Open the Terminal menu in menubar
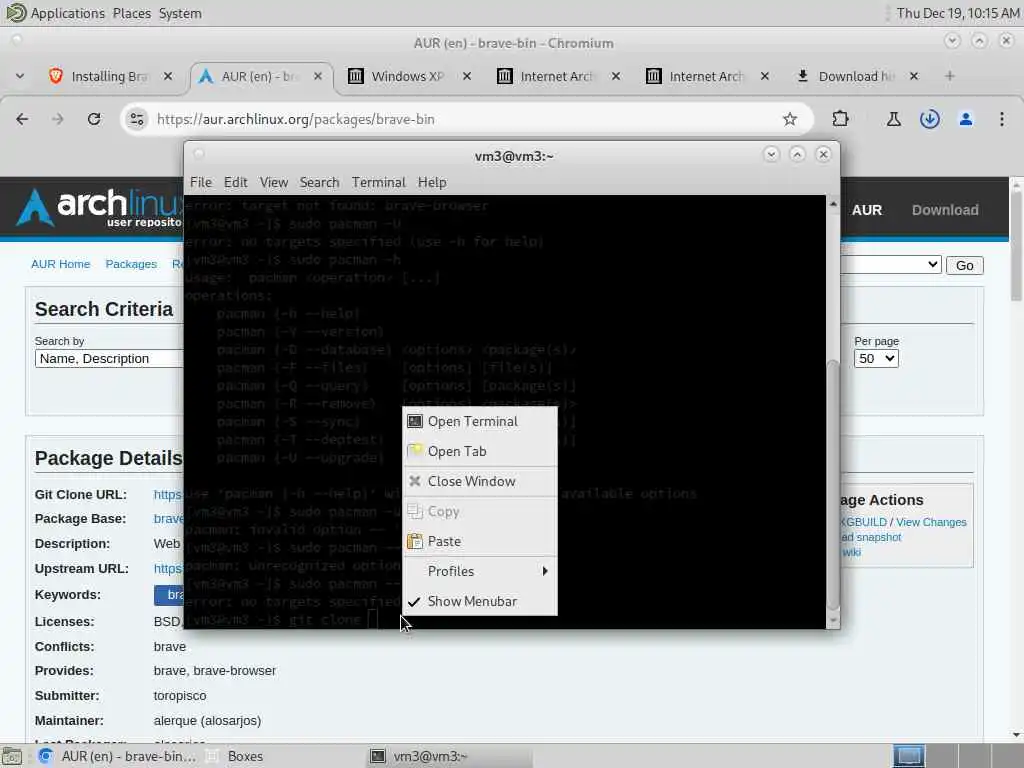 (379, 182)
